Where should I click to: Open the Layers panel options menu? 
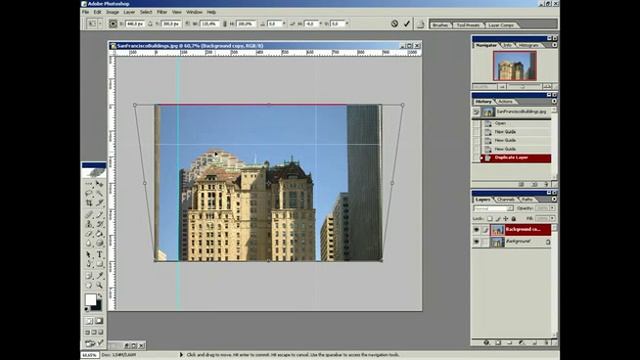[x=554, y=199]
